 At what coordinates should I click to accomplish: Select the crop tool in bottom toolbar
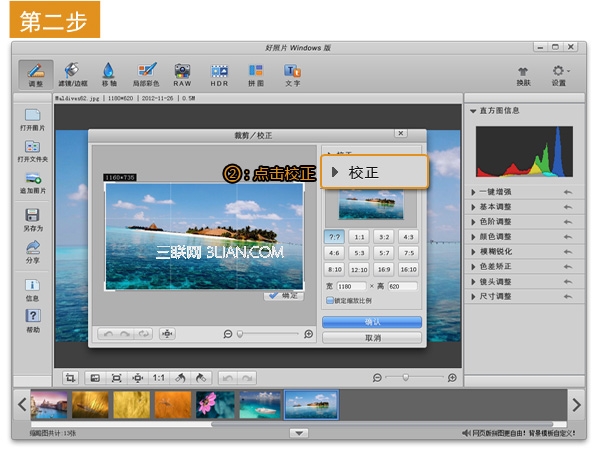click(x=70, y=378)
